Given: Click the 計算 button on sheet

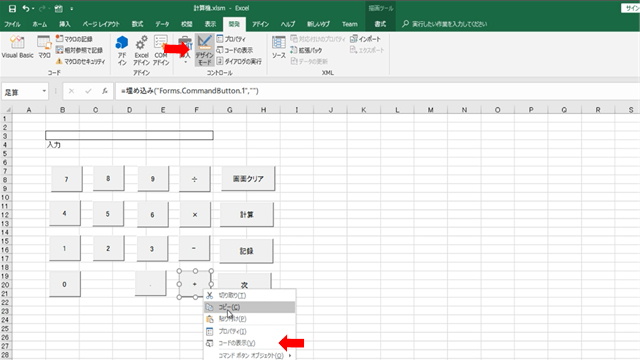Looking at the screenshot, I should point(247,215).
